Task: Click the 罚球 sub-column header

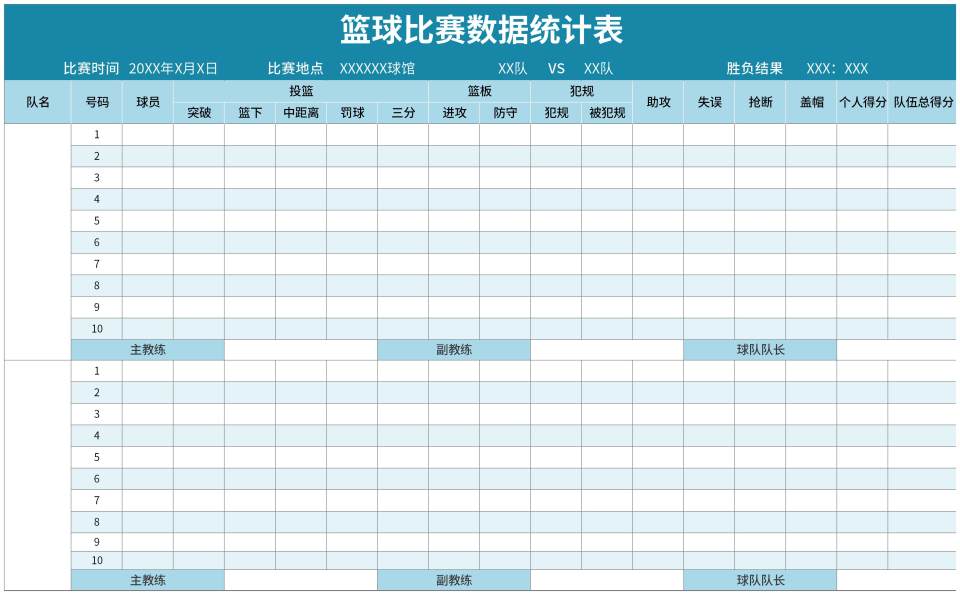Action: click(352, 113)
